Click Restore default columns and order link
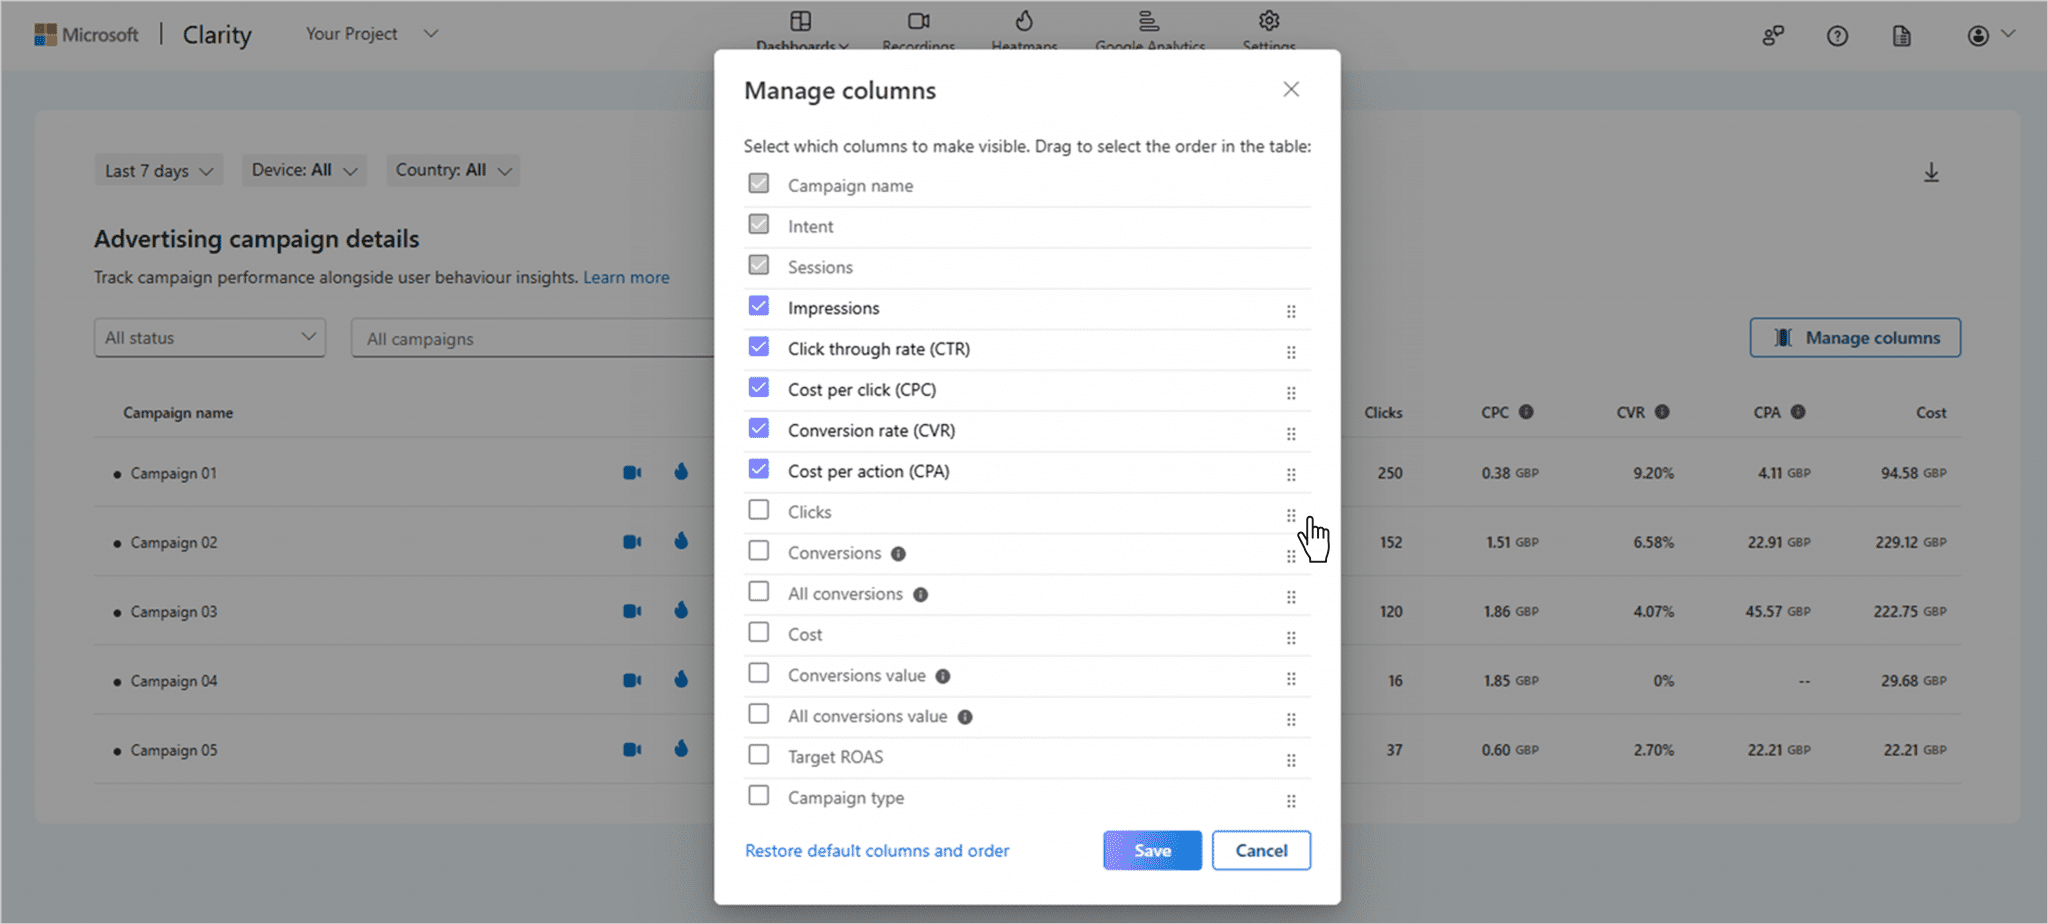Image resolution: width=2048 pixels, height=924 pixels. click(x=877, y=850)
